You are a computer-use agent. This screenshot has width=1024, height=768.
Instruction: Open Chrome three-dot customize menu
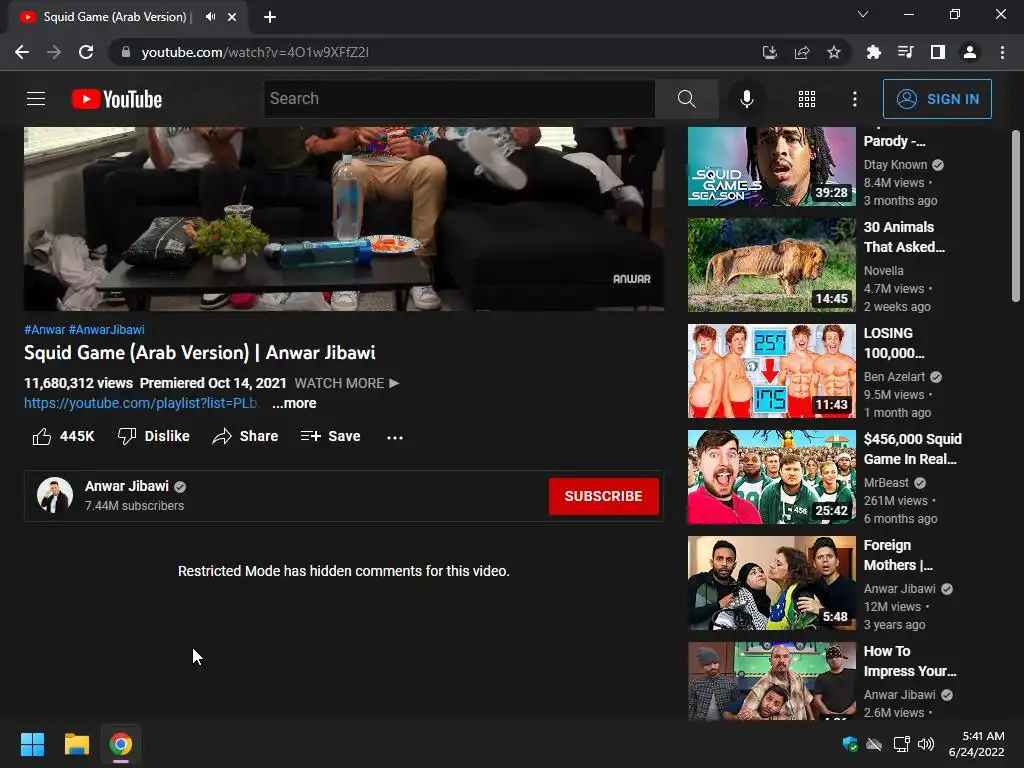[1002, 52]
